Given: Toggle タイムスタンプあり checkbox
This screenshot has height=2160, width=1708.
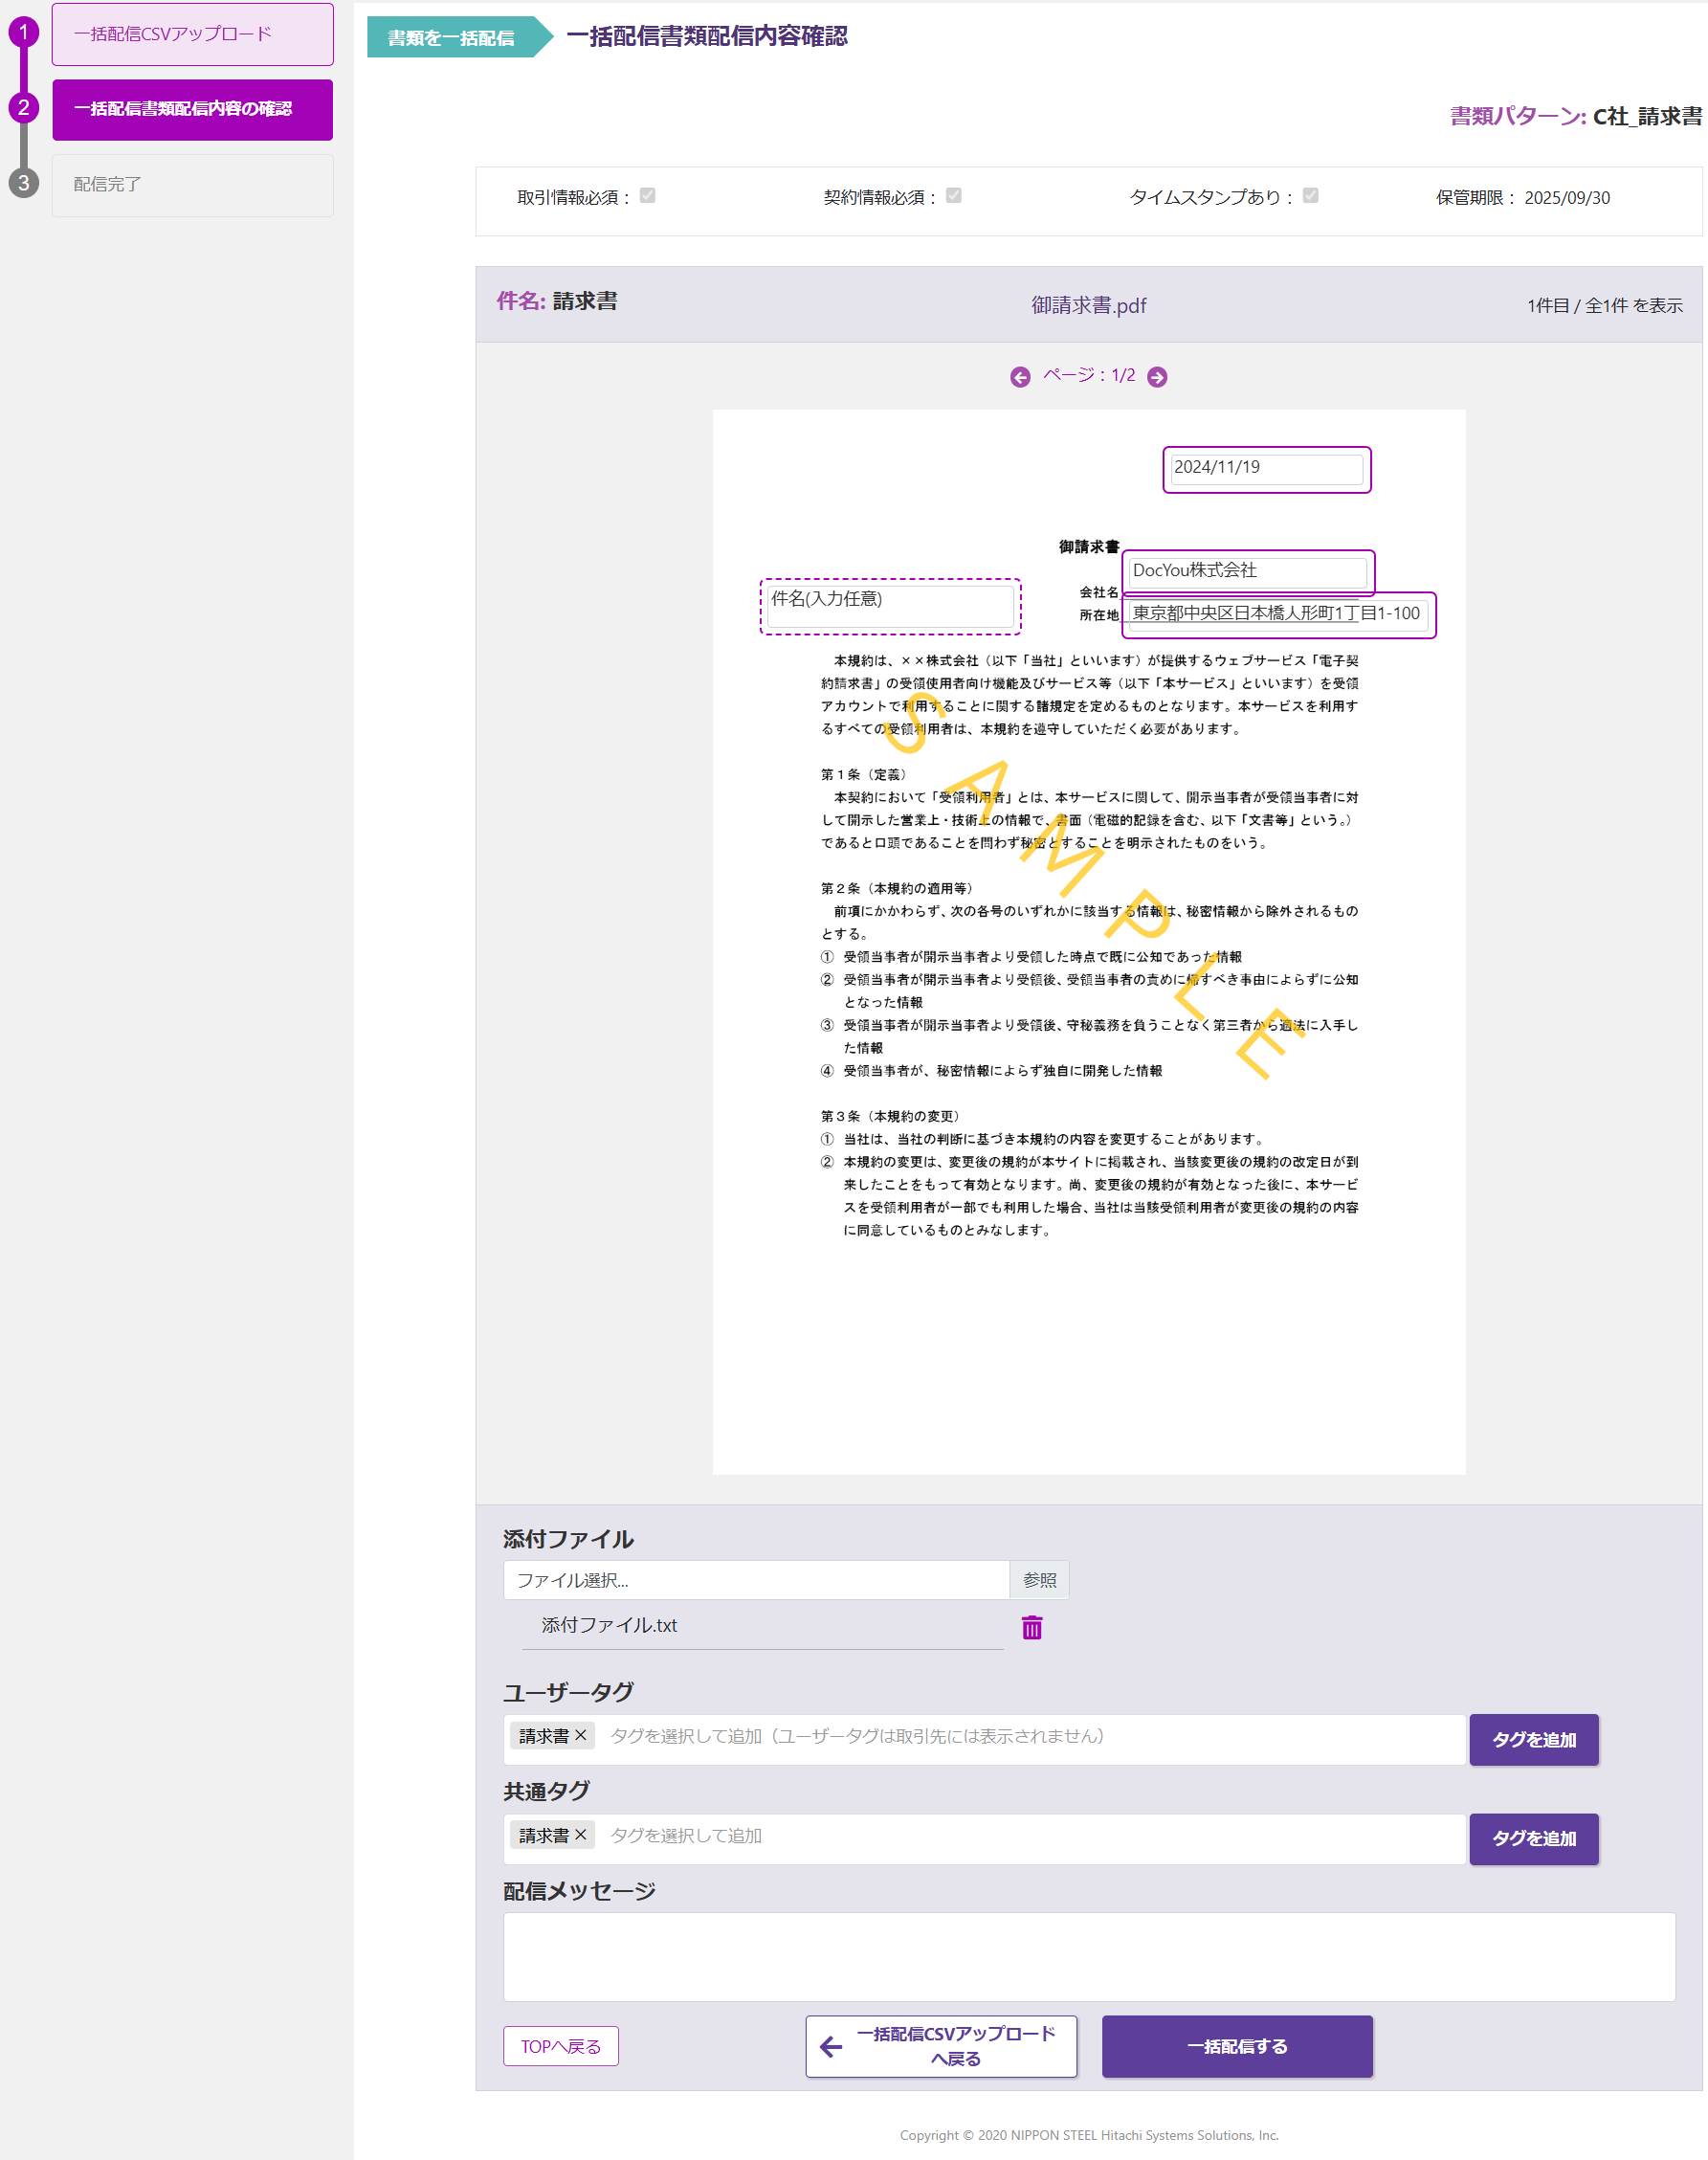Looking at the screenshot, I should point(1310,196).
